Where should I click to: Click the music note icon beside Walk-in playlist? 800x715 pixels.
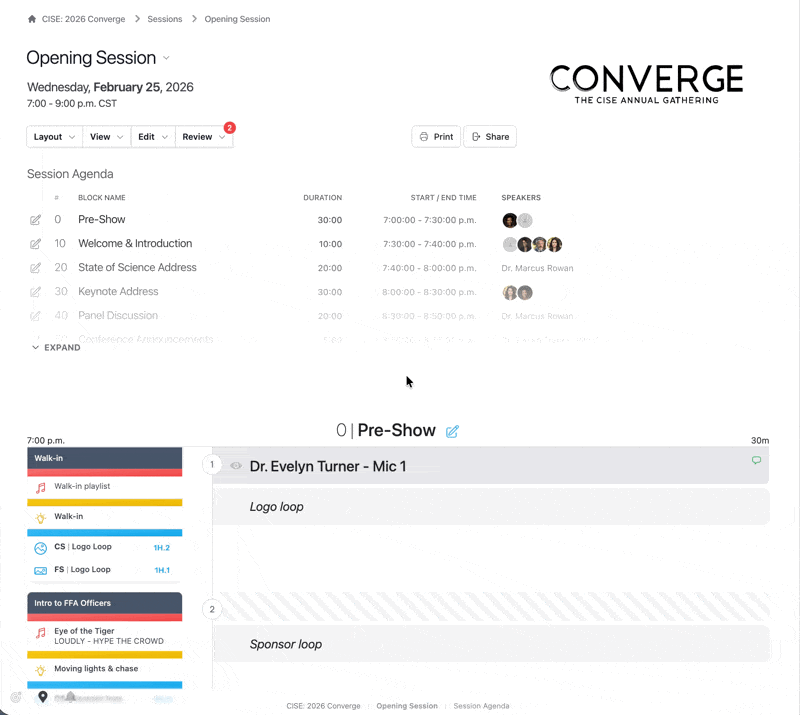point(40,488)
